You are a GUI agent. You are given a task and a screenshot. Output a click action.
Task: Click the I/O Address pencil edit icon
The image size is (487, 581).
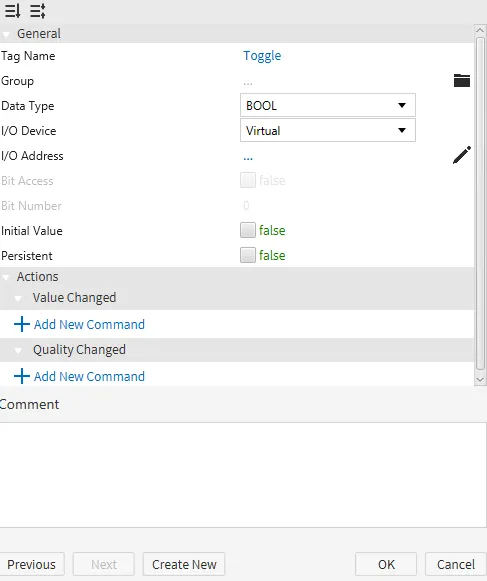point(462,155)
